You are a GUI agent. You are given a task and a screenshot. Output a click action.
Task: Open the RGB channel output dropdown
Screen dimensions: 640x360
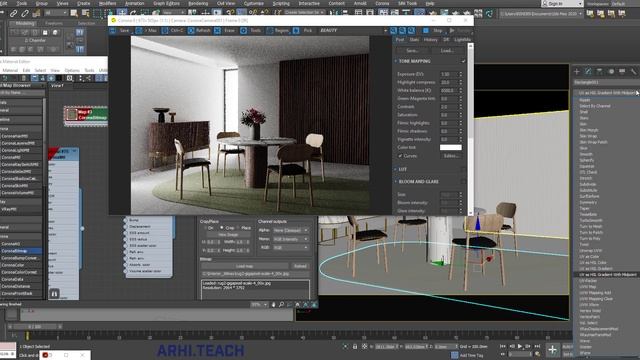coord(291,247)
